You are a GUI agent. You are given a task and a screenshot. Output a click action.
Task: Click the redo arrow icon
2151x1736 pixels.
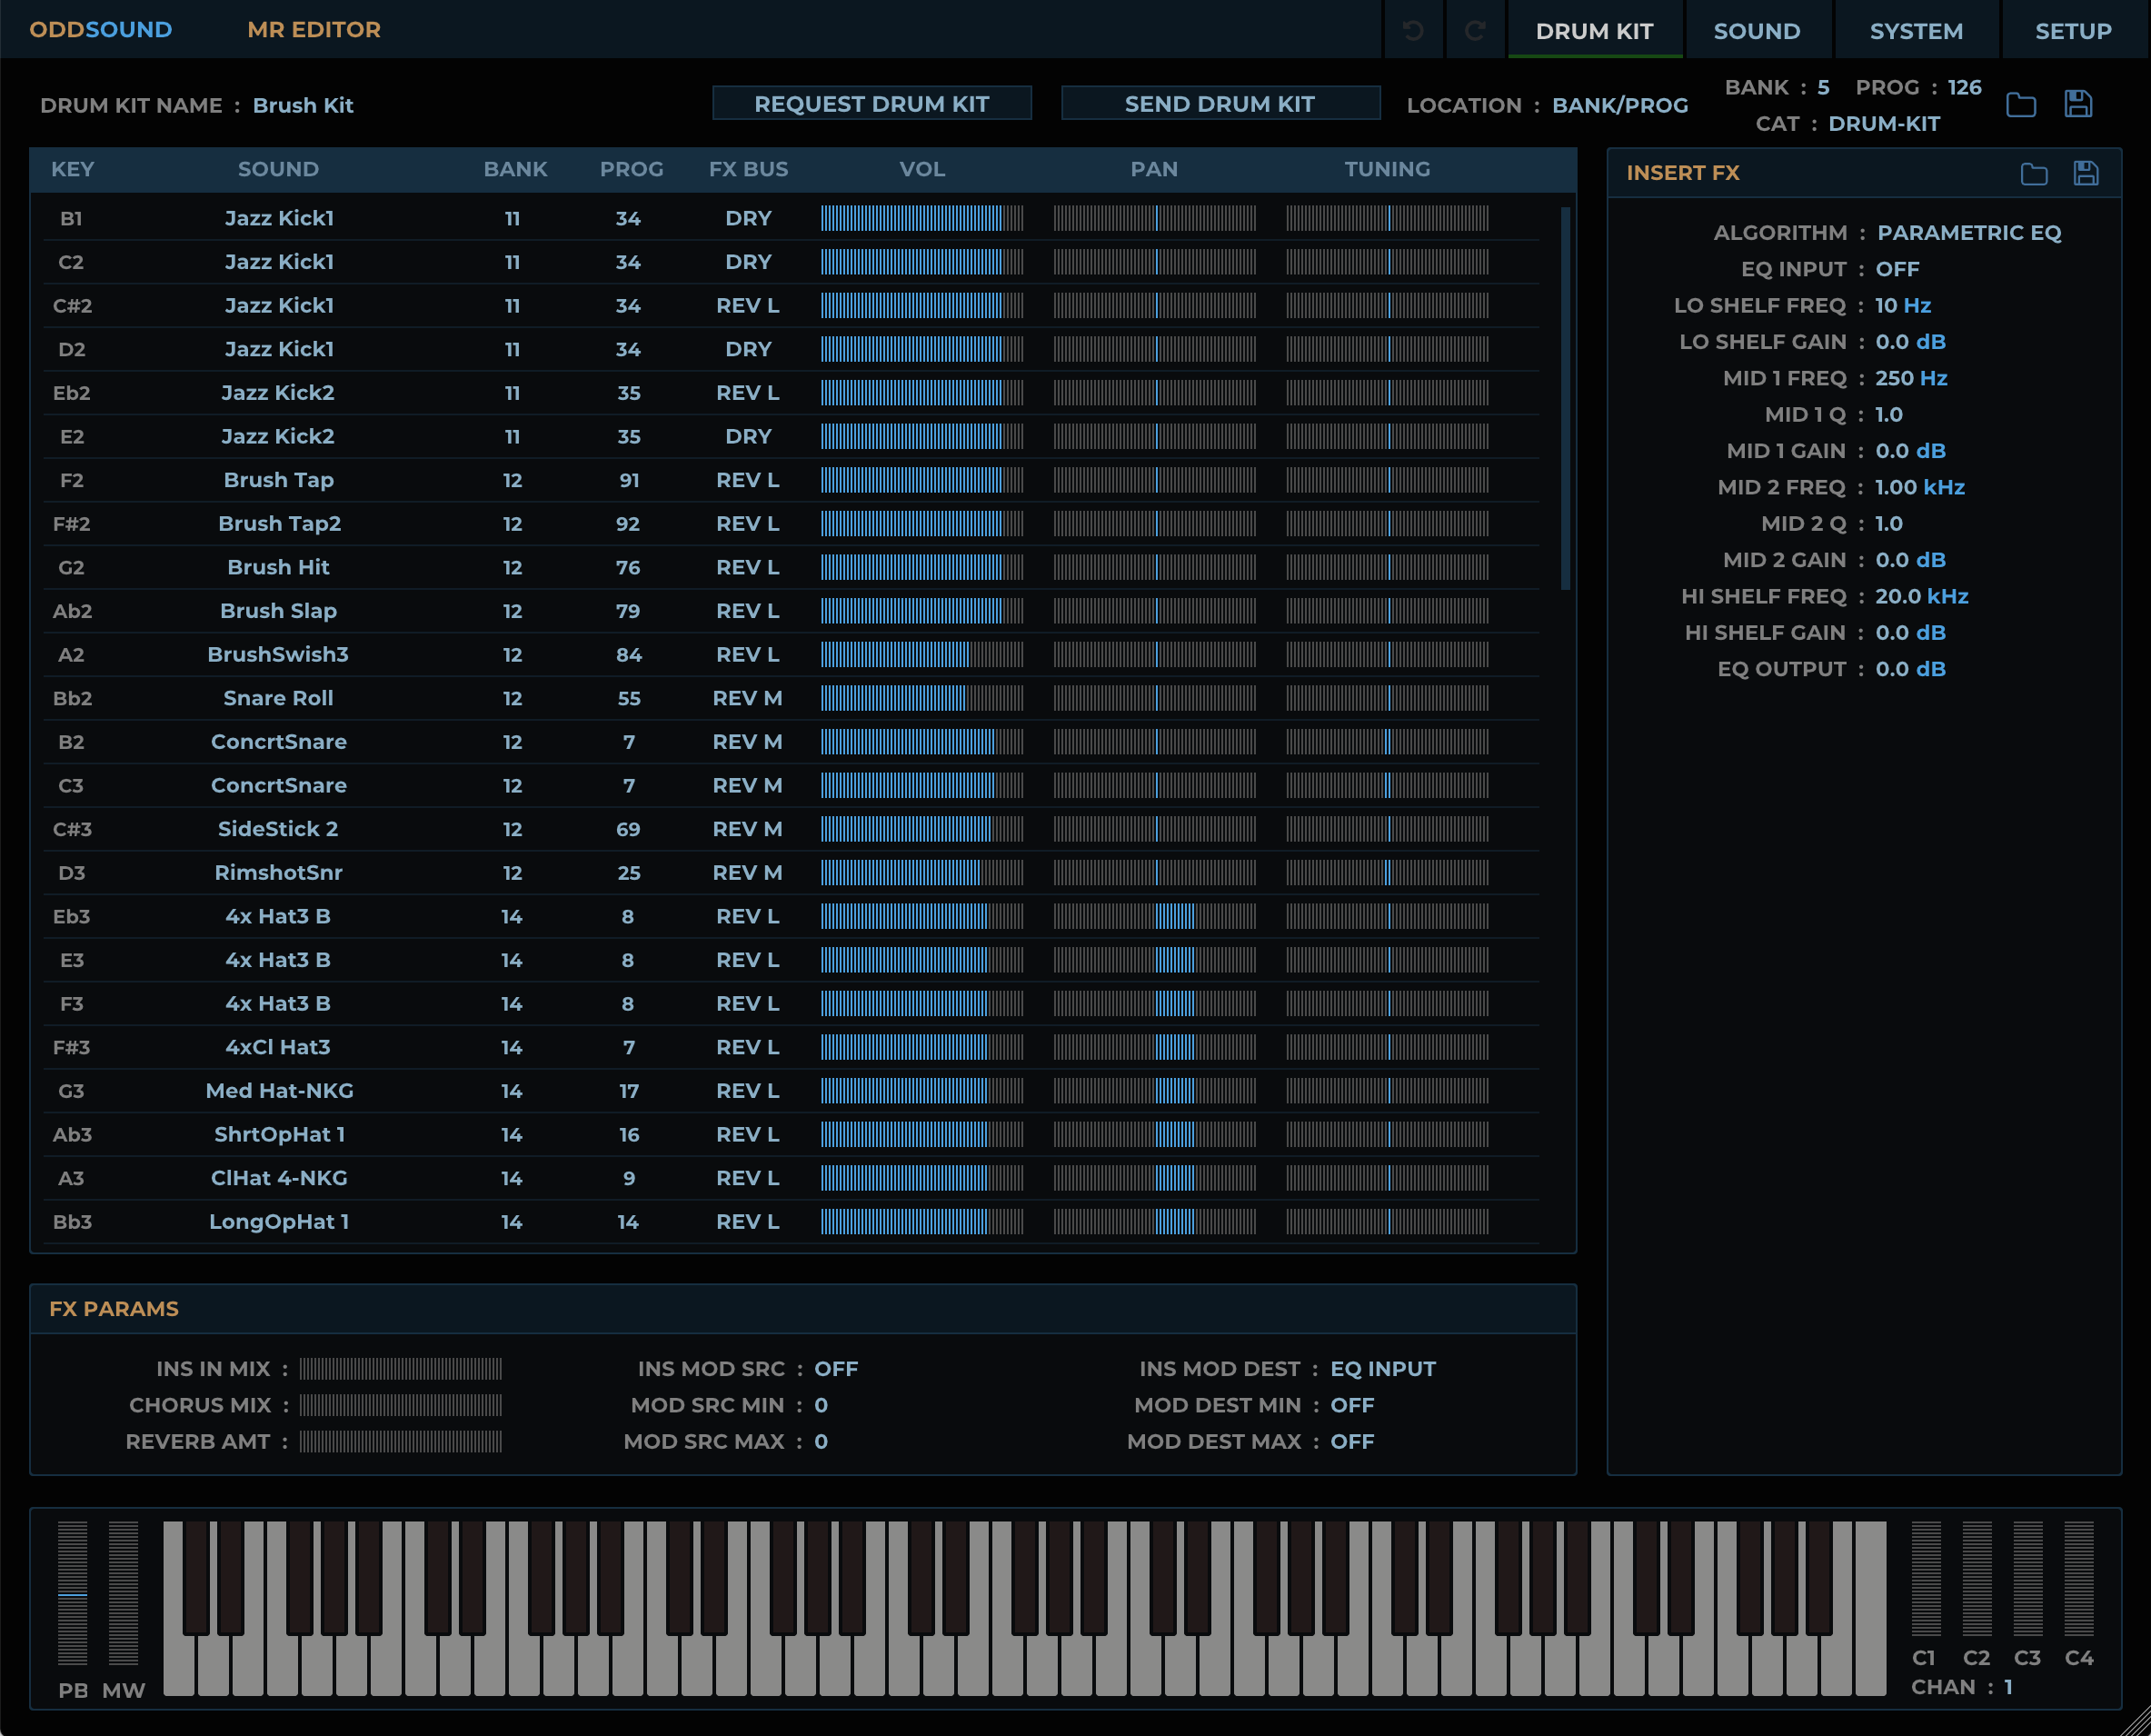(1474, 30)
